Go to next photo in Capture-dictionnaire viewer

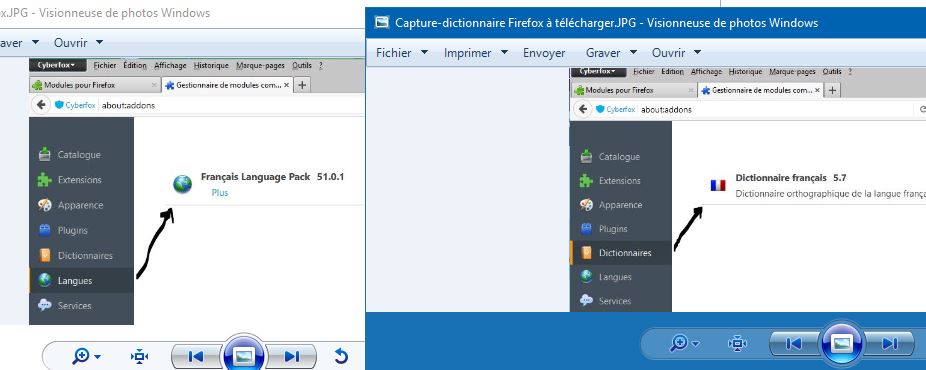pos(889,343)
